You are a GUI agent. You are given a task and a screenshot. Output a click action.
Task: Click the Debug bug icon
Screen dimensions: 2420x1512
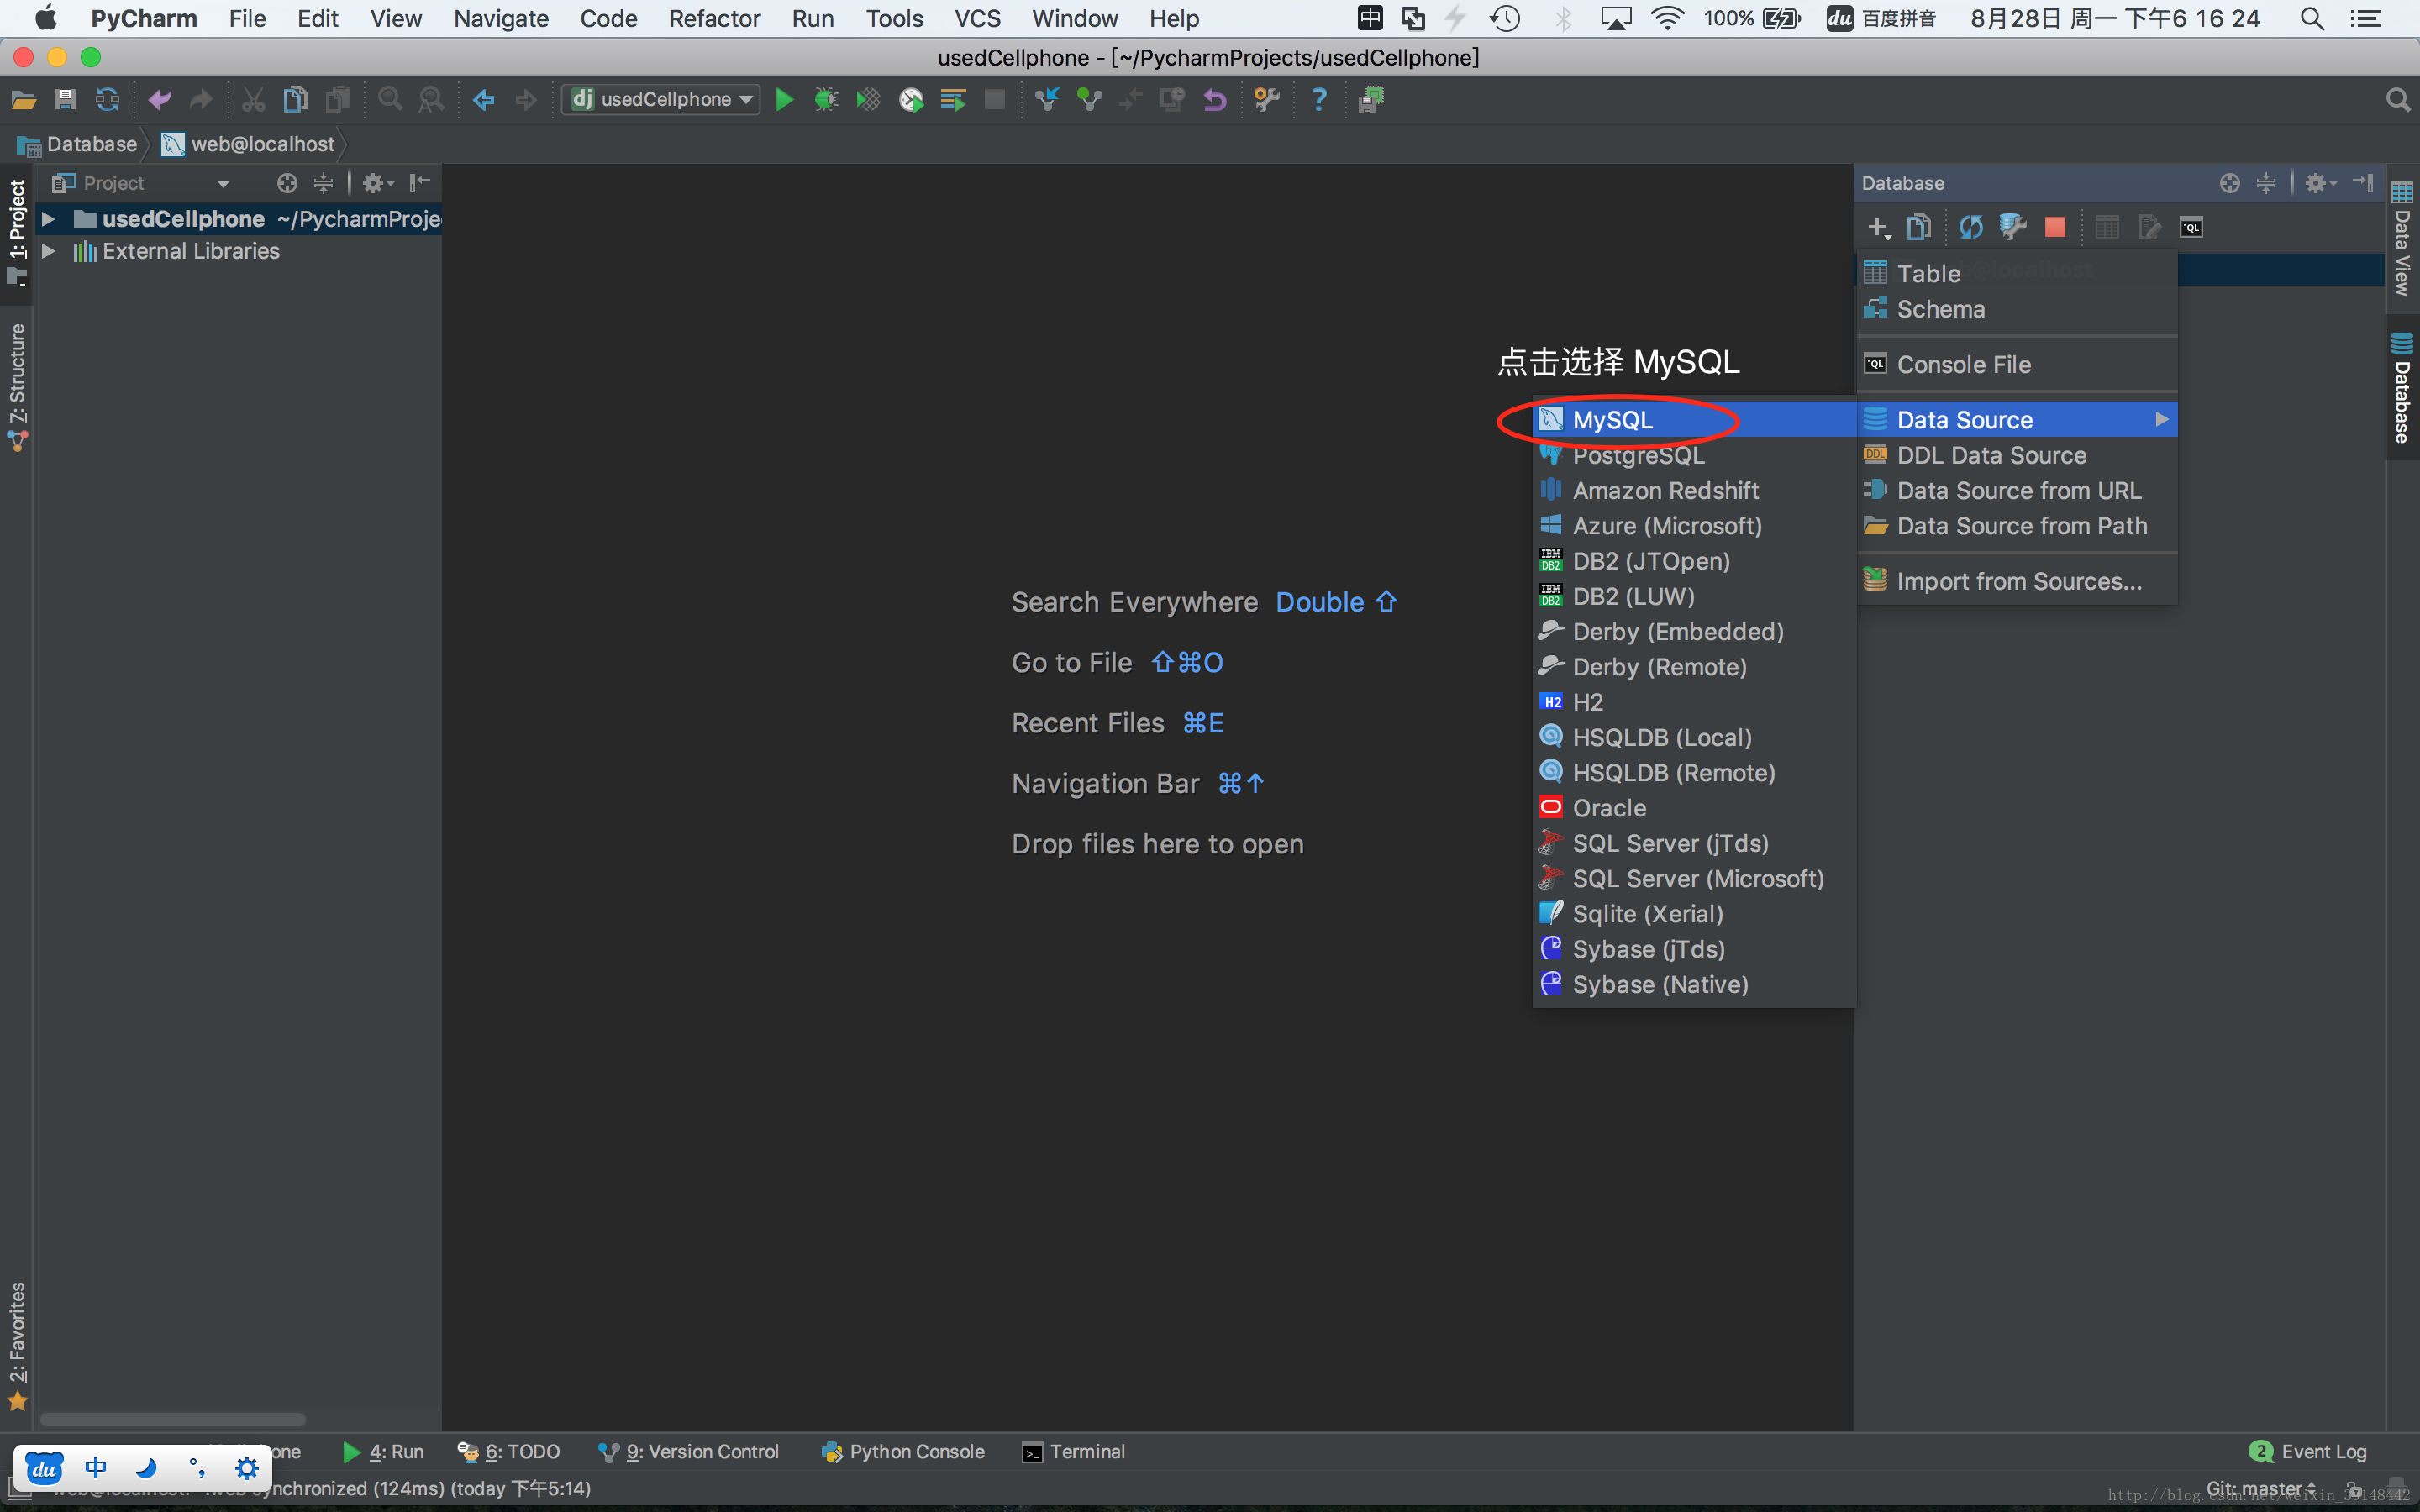point(826,99)
